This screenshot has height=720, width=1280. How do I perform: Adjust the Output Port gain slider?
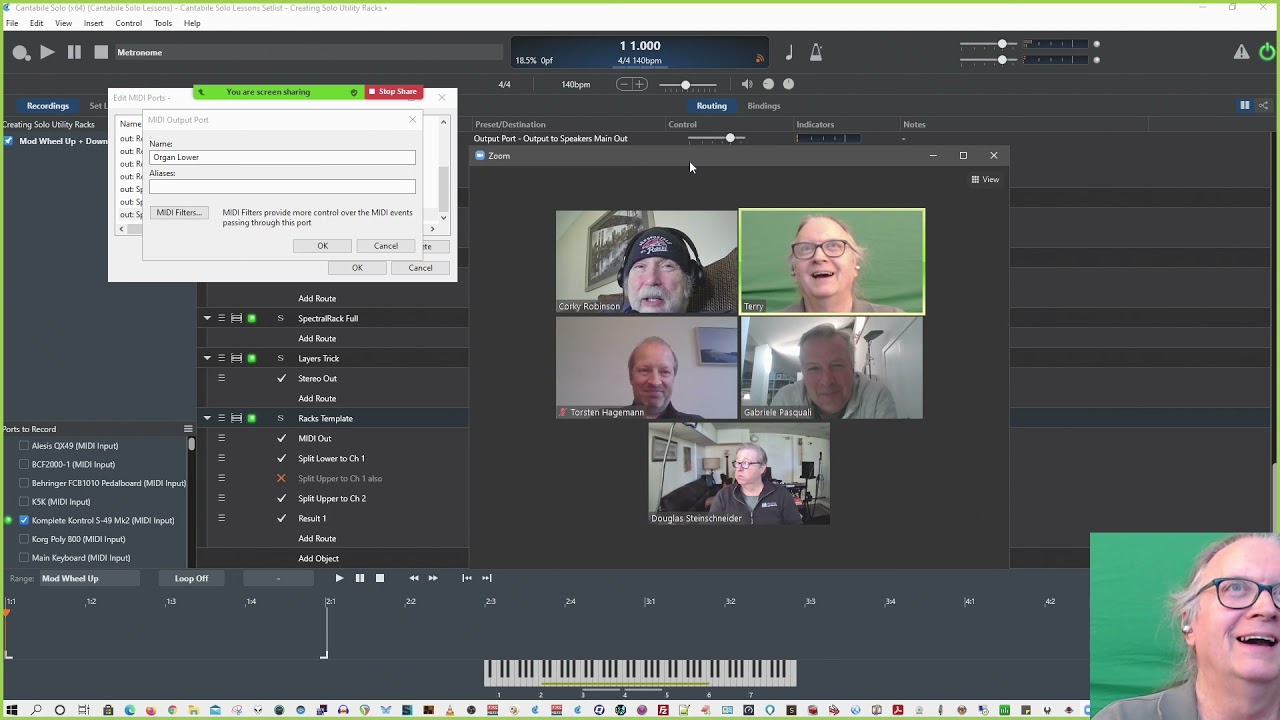(730, 138)
